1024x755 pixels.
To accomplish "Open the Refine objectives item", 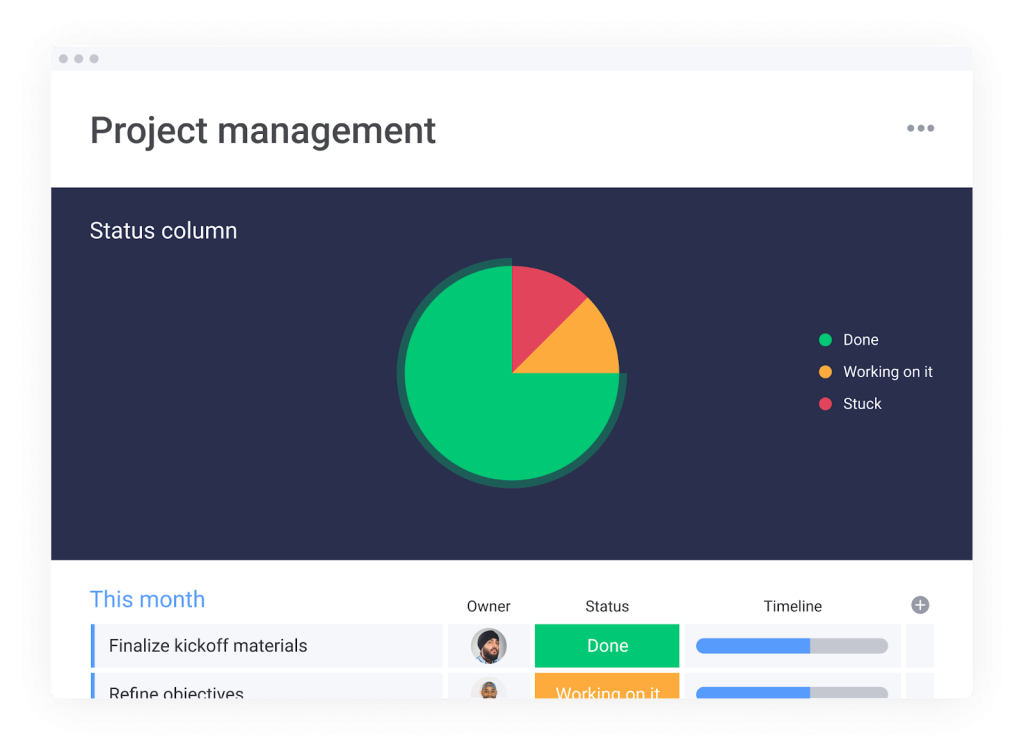I will (x=176, y=691).
